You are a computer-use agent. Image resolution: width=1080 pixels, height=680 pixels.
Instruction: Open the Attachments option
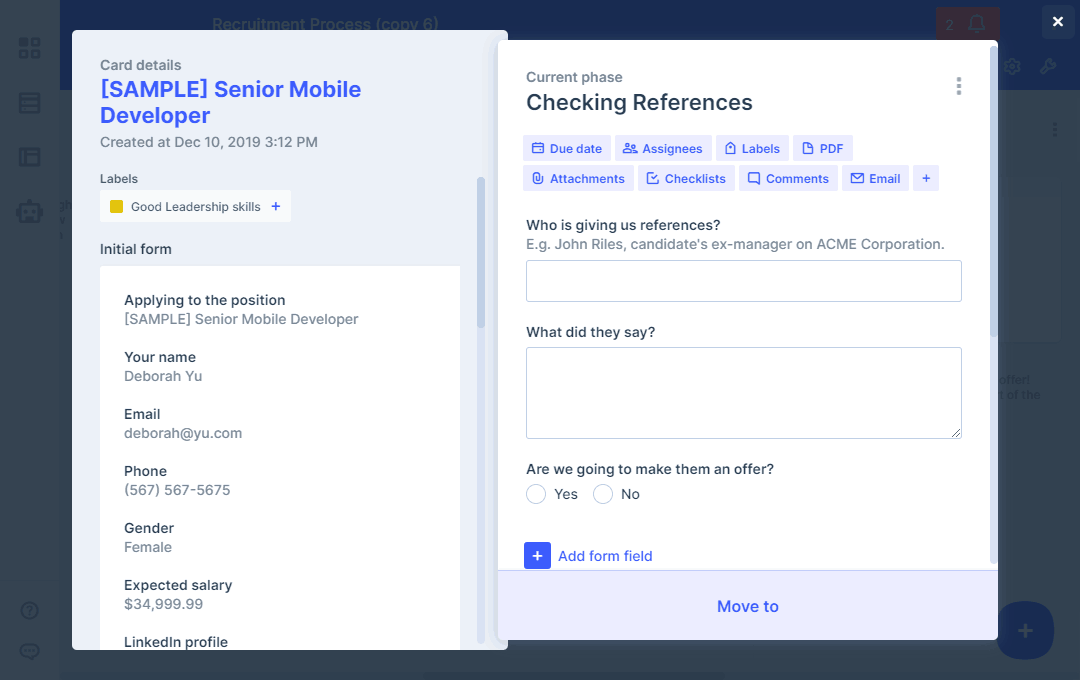(578, 179)
